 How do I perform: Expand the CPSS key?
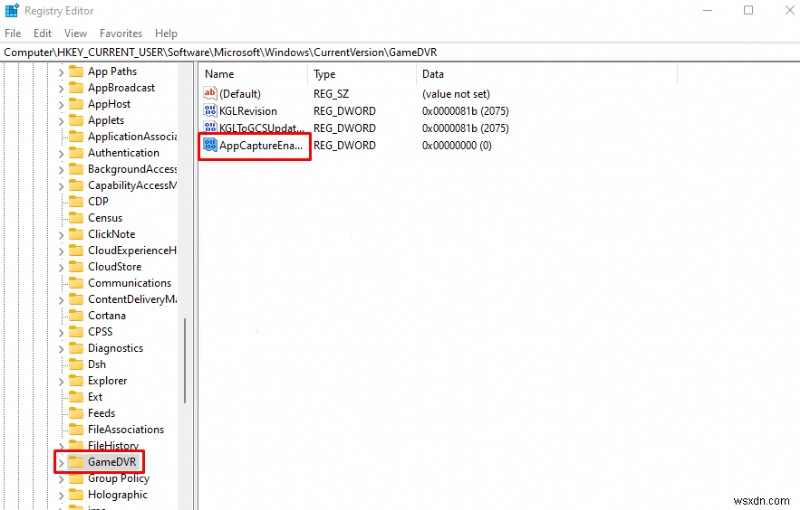coord(61,333)
